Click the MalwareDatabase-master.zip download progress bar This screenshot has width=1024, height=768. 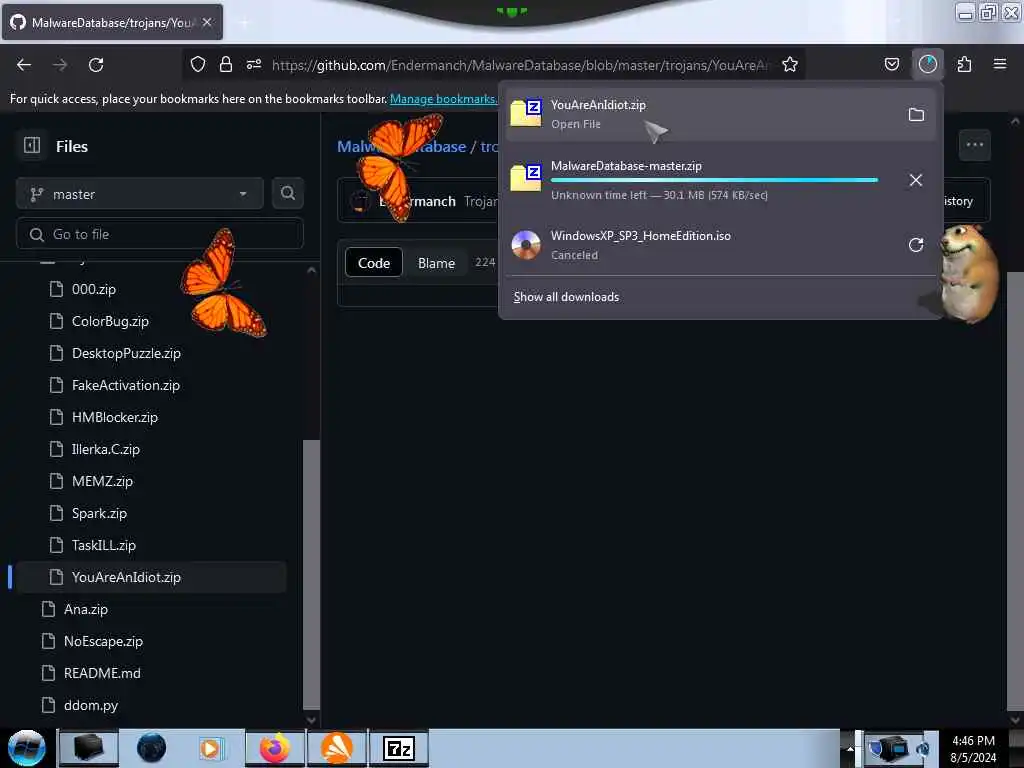[714, 180]
